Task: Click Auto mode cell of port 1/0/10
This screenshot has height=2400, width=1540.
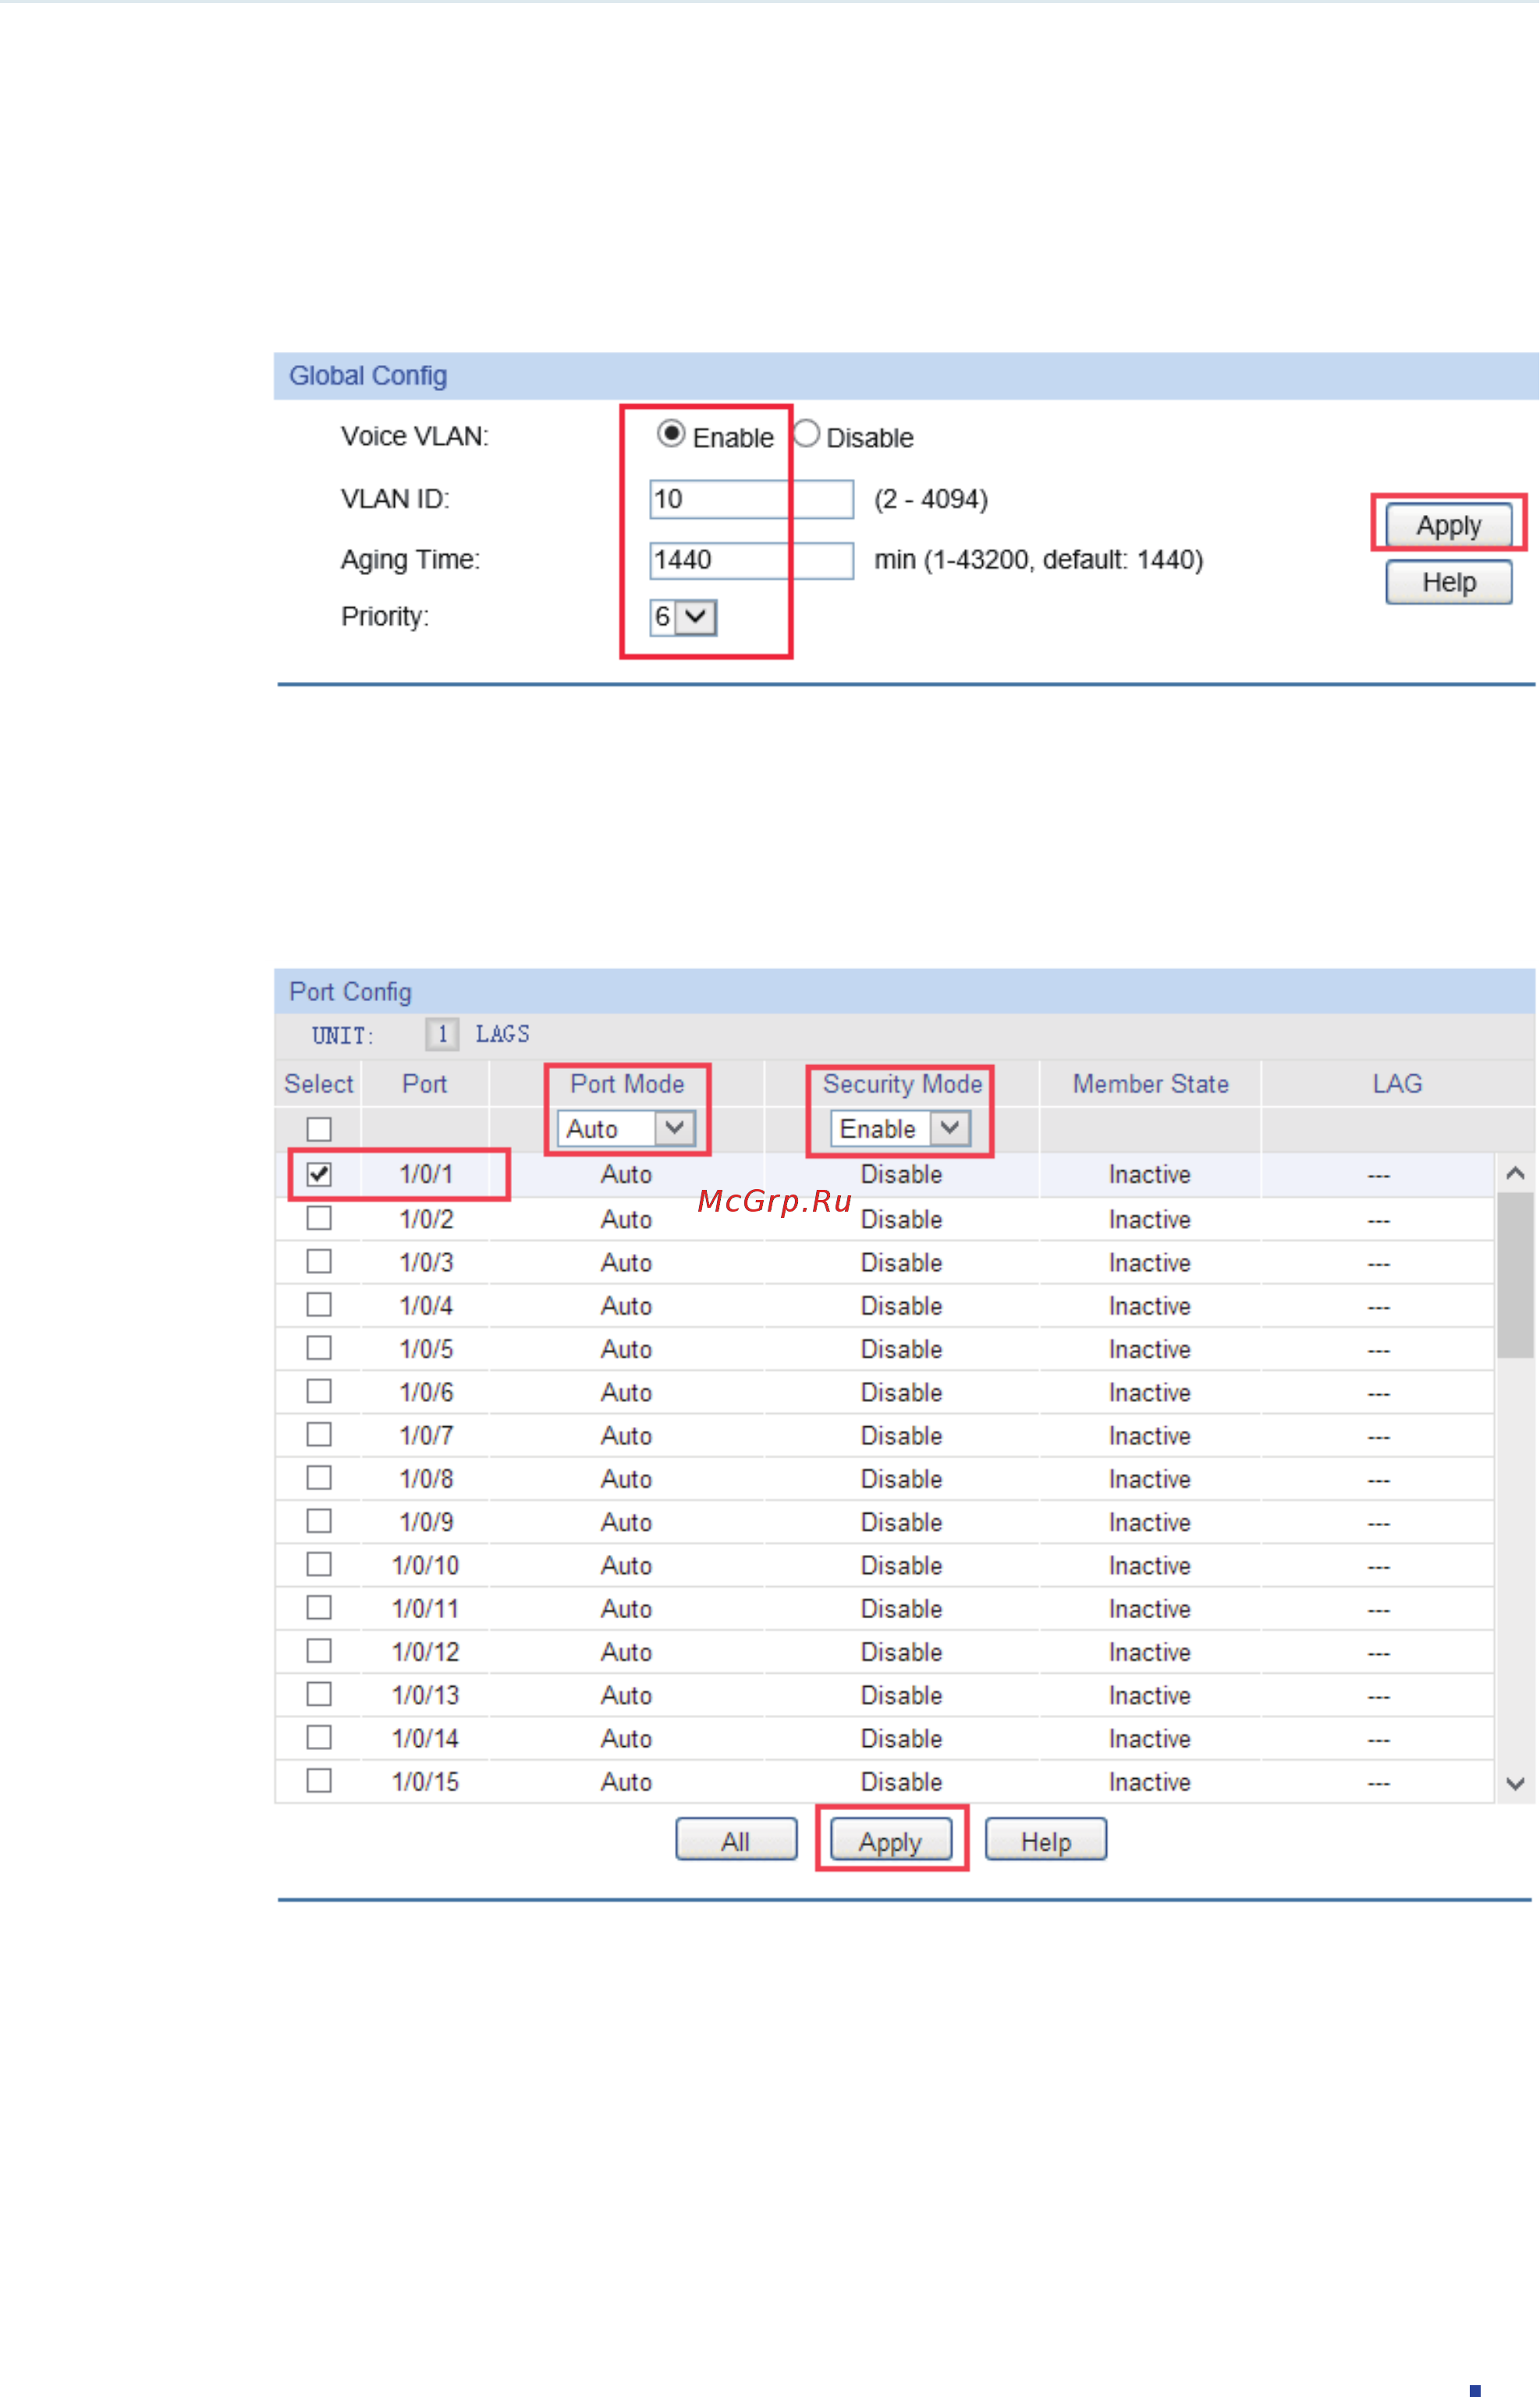Action: [x=626, y=1566]
